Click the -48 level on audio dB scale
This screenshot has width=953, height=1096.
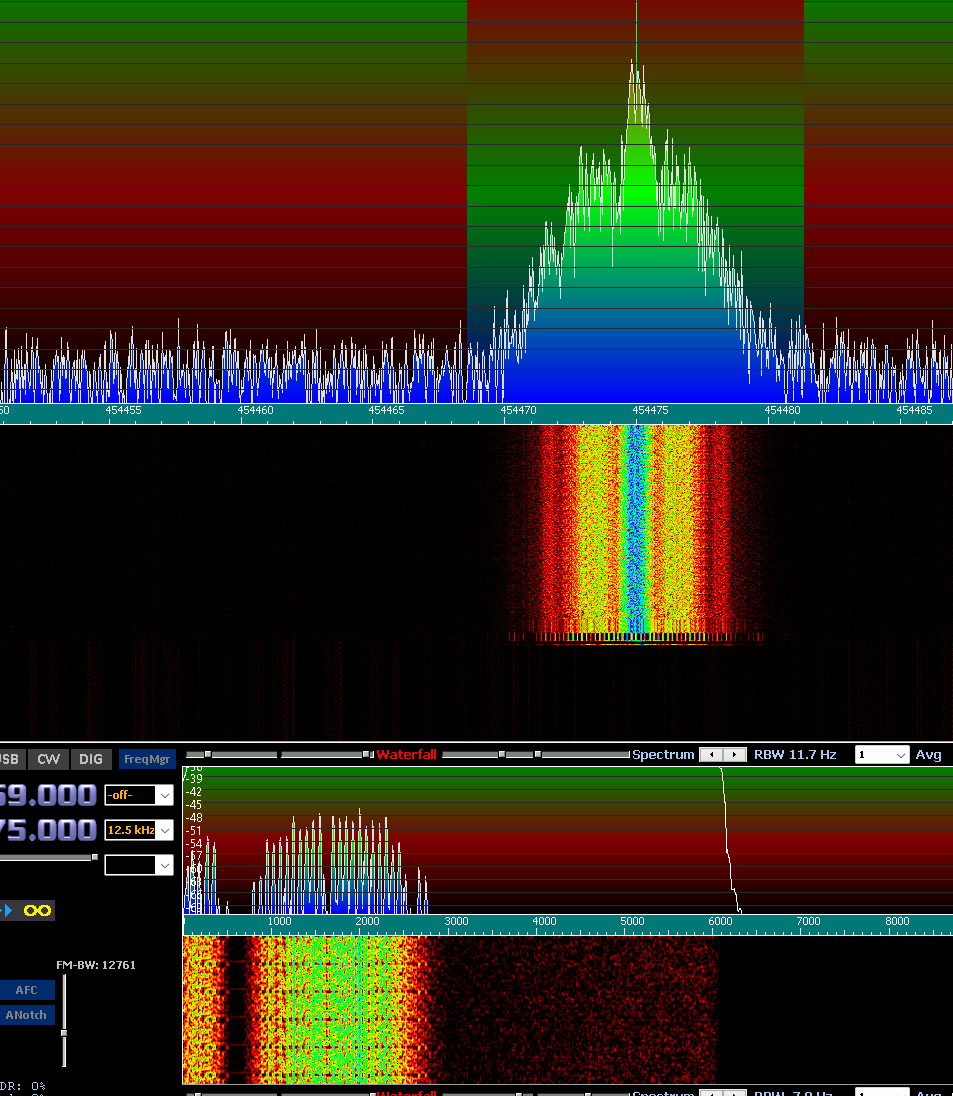coord(194,817)
